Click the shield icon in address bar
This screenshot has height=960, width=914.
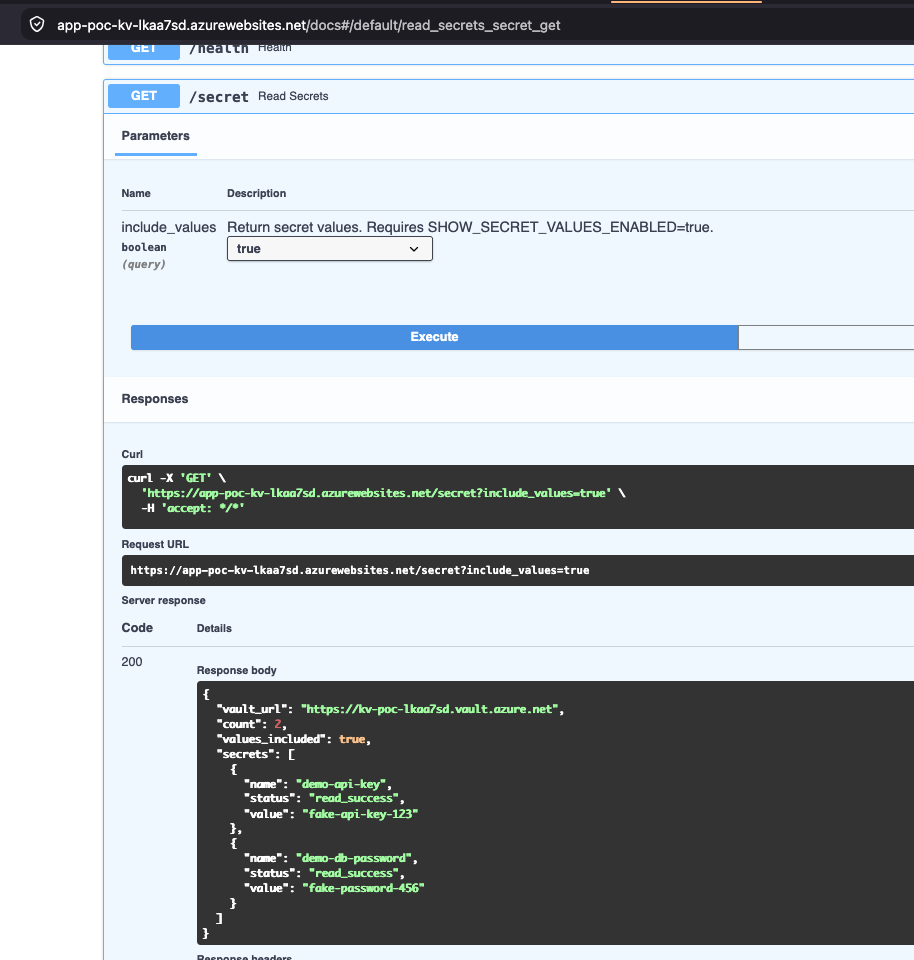(37, 24)
